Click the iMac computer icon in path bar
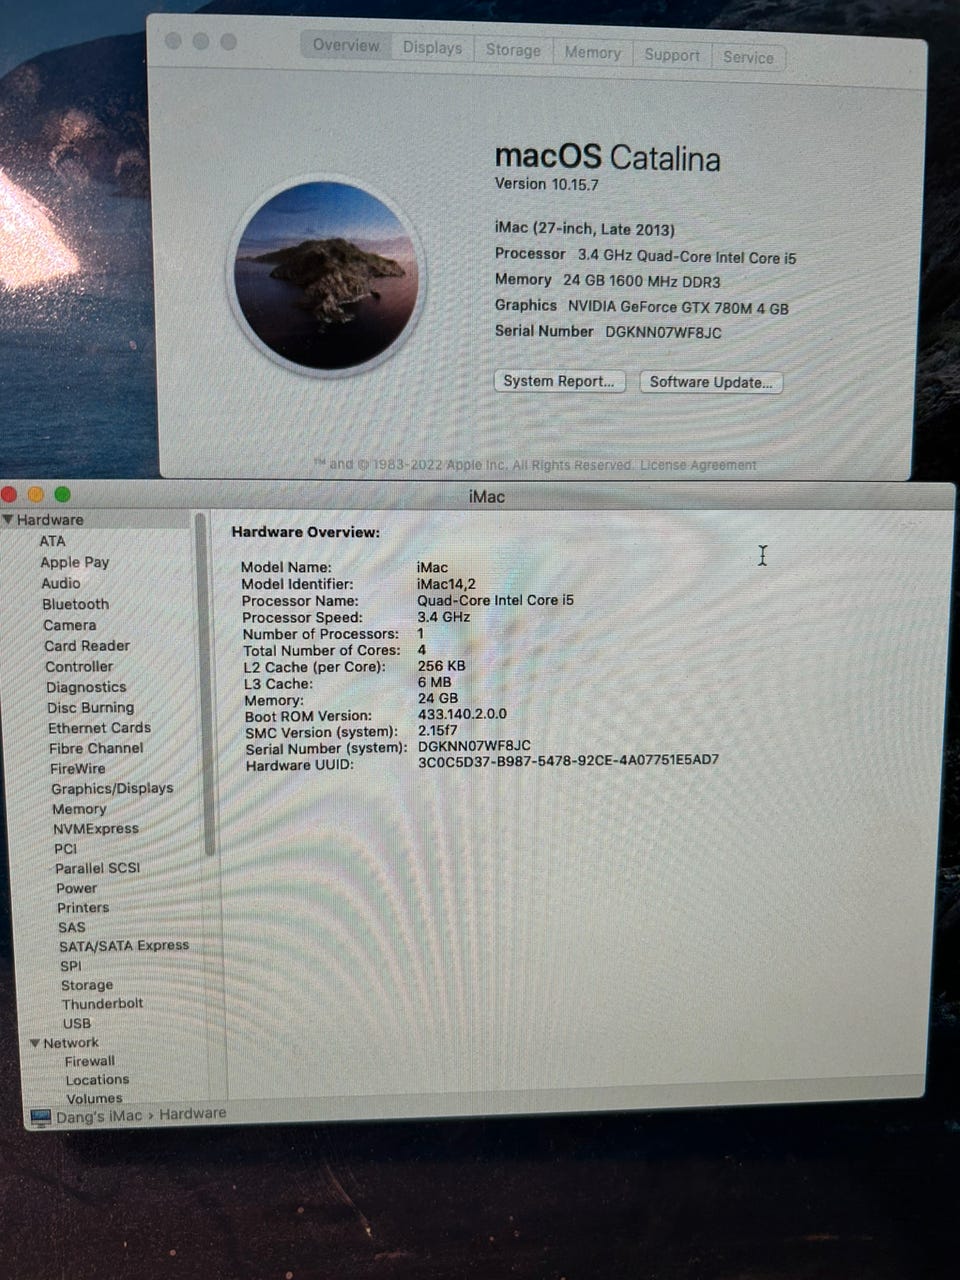 click(40, 1118)
